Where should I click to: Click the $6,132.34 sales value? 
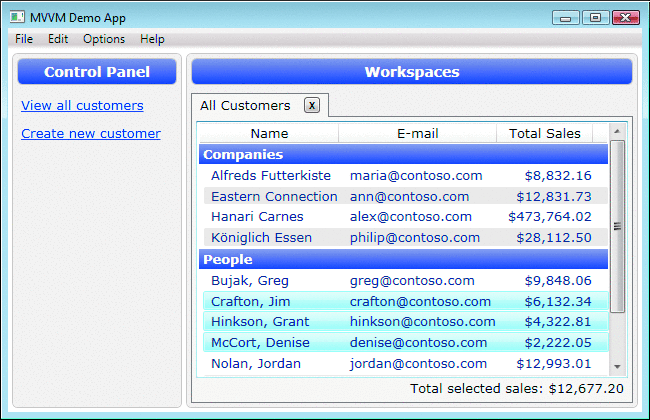pos(558,301)
